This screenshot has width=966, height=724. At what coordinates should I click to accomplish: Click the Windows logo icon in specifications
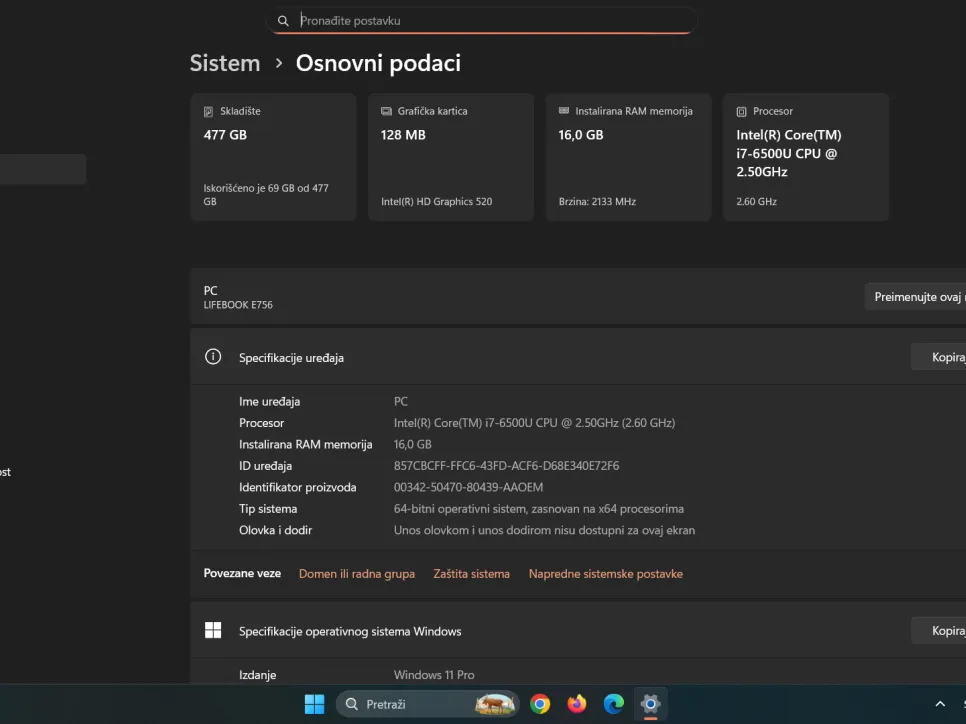click(213, 630)
